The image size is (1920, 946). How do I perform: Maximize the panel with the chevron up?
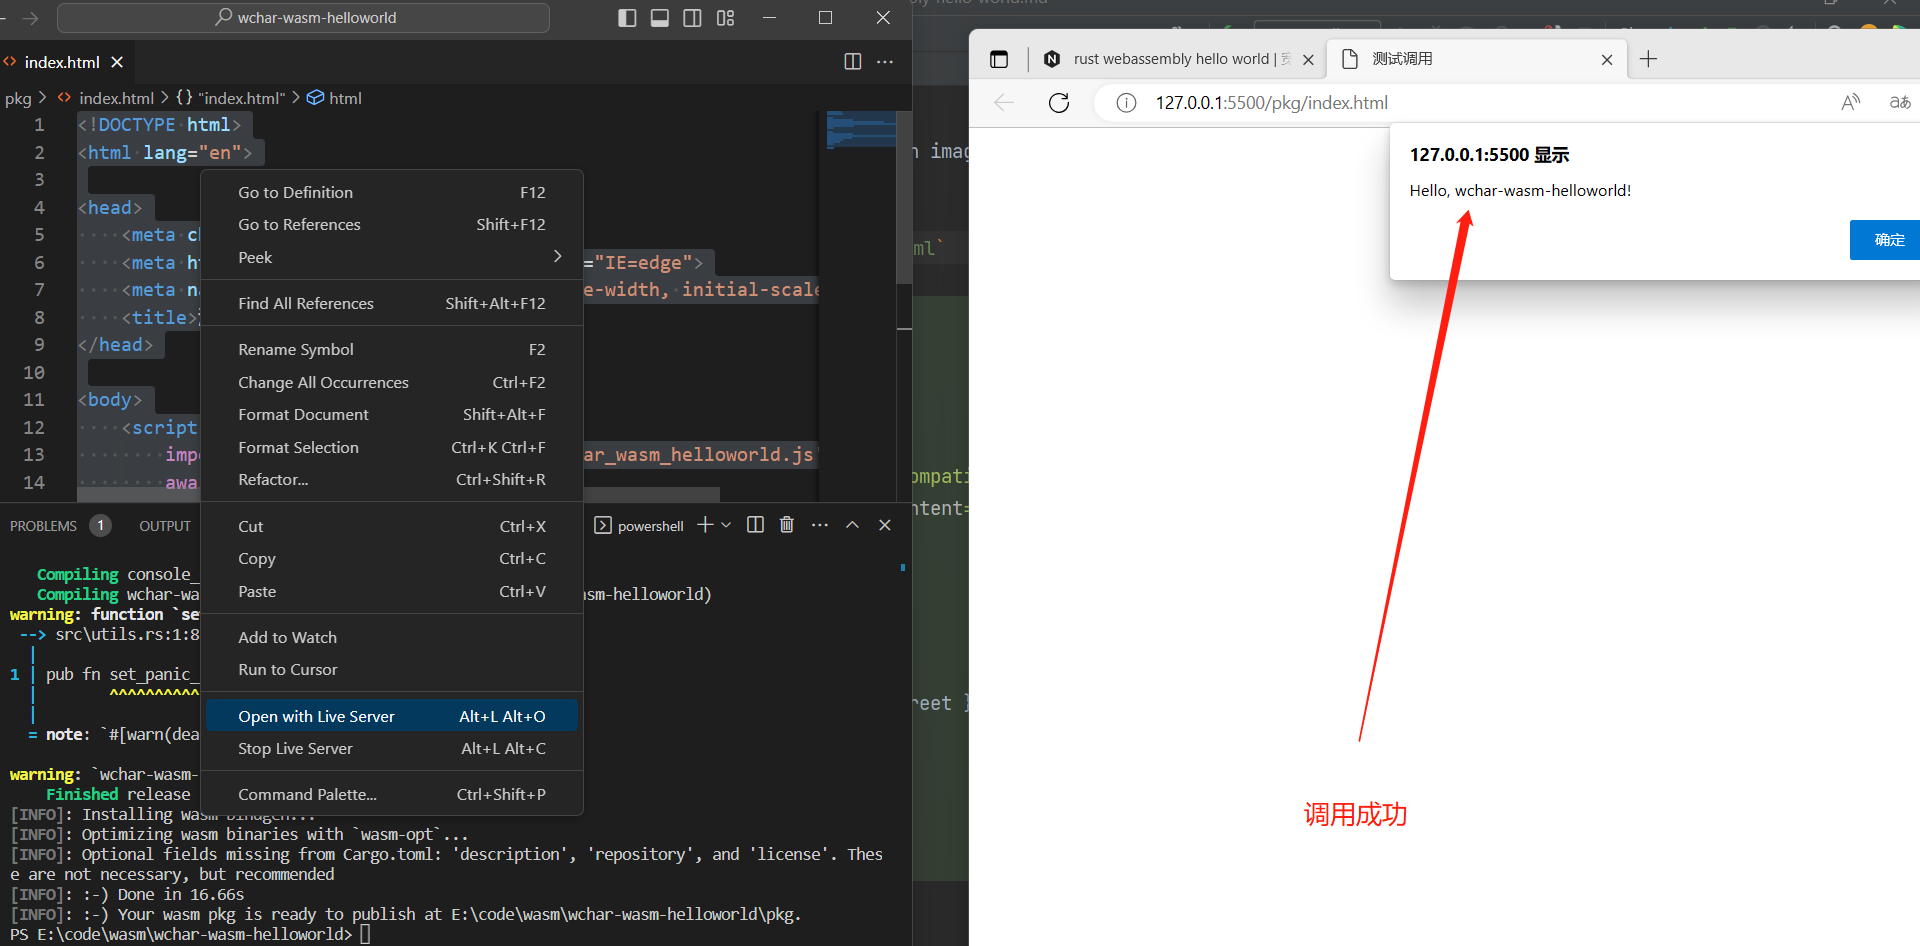852,525
